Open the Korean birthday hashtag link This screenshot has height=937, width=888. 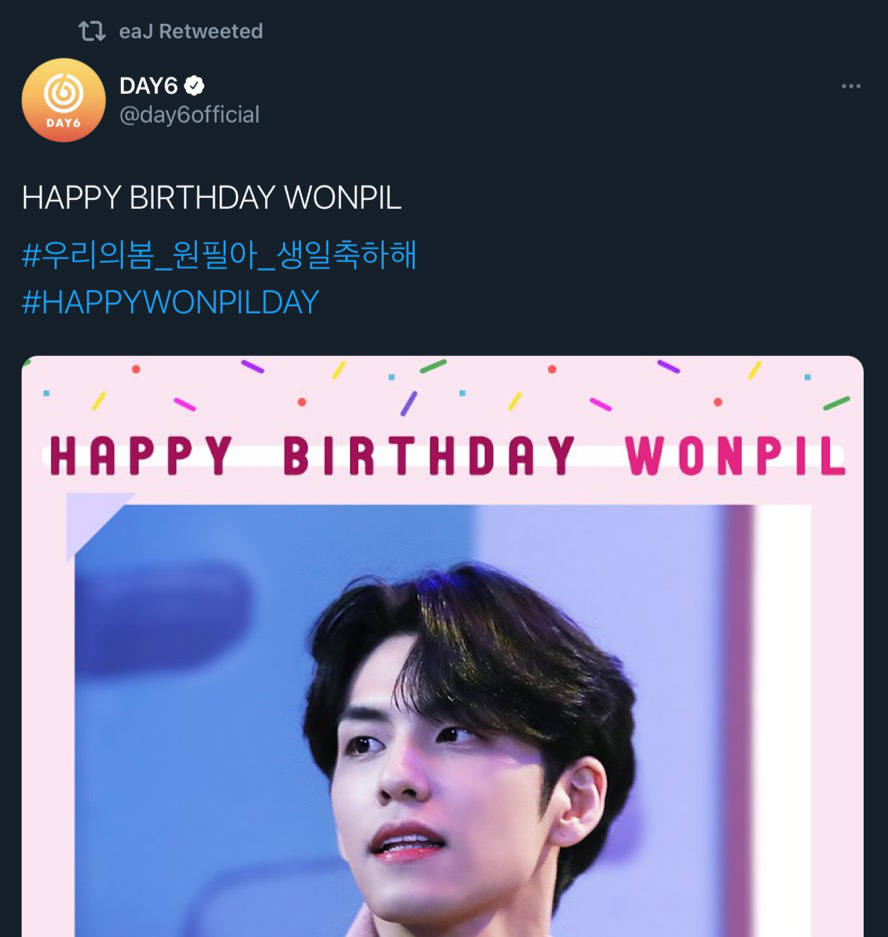219,255
